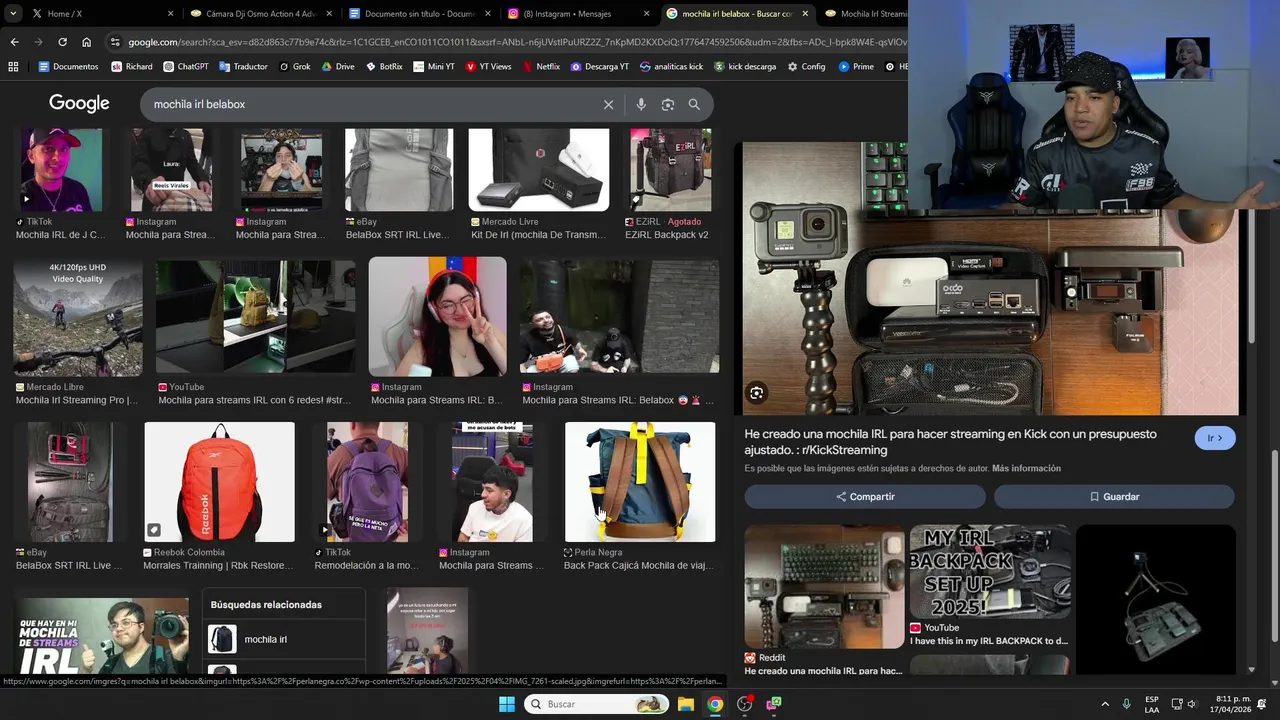Image resolution: width=1280 pixels, height=720 pixels.
Task: Open the browser home page icon
Action: point(86,42)
